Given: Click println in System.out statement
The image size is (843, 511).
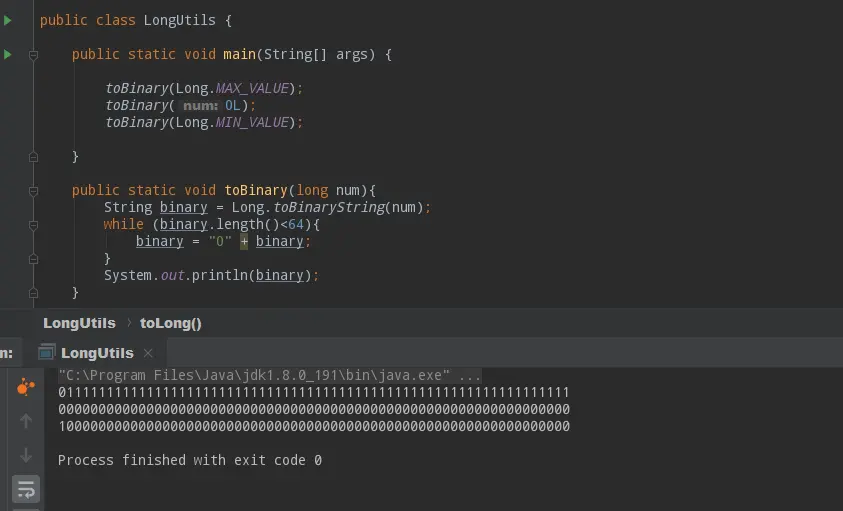Looking at the screenshot, I should pyautogui.click(x=219, y=275).
